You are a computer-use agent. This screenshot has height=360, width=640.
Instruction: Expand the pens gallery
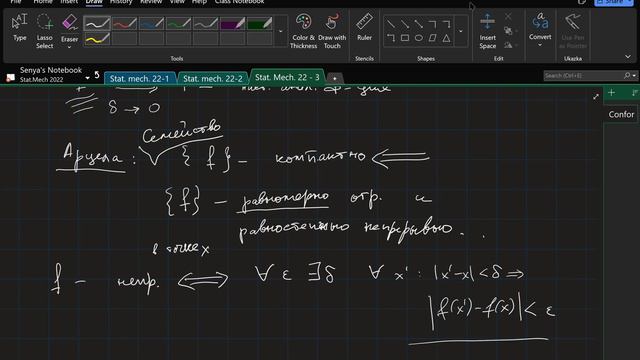click(281, 31)
